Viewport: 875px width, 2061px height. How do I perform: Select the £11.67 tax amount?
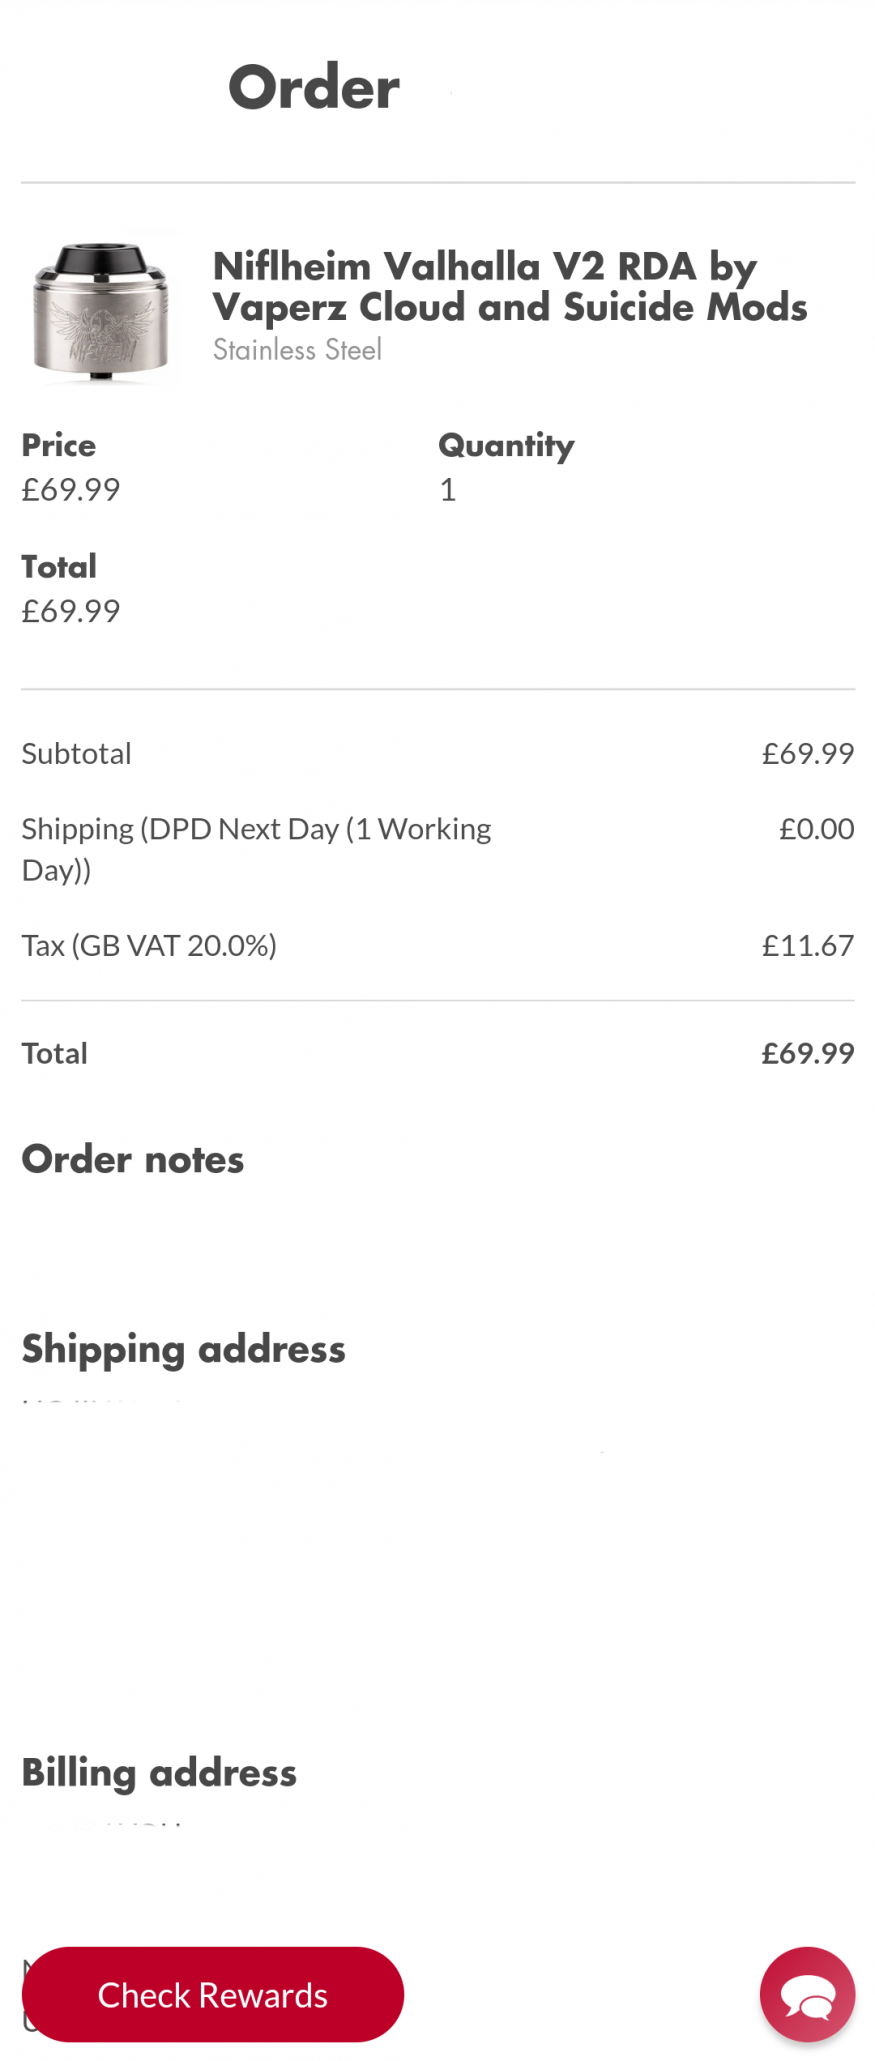coord(807,945)
